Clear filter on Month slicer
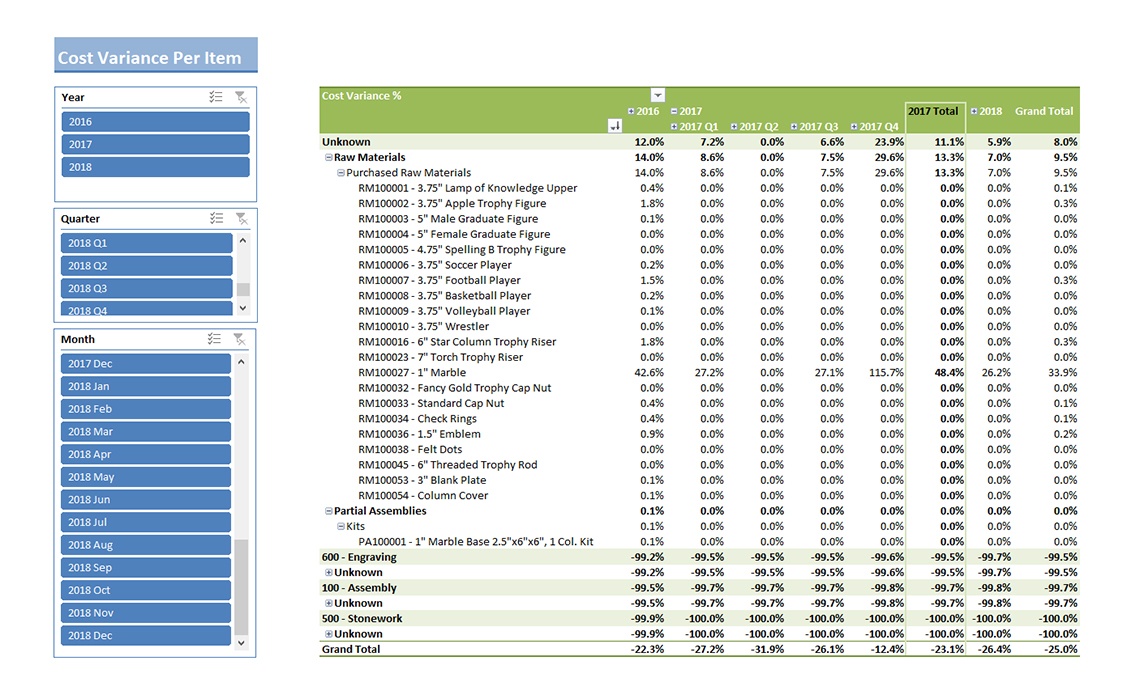1140x687 pixels. tap(239, 339)
